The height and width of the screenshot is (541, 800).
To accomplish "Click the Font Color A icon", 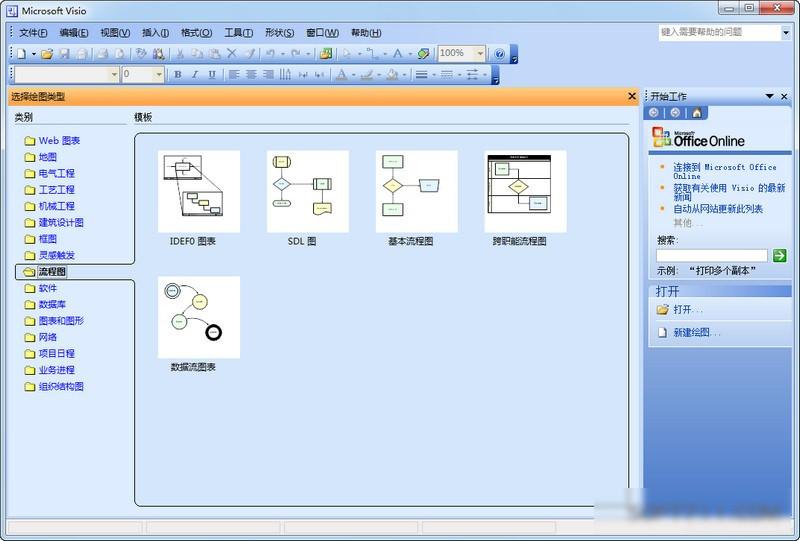I will [x=341, y=75].
